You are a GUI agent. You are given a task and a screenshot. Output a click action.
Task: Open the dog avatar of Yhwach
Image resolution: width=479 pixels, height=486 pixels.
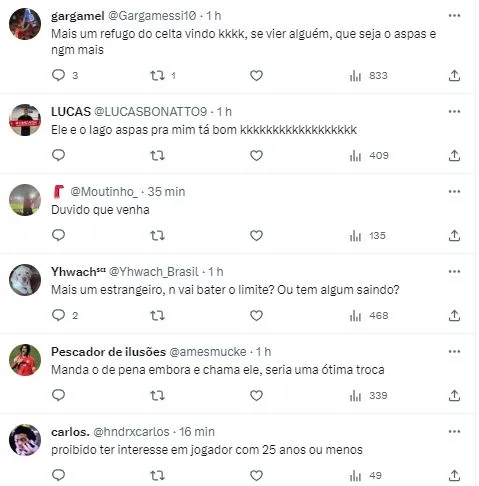(25, 280)
